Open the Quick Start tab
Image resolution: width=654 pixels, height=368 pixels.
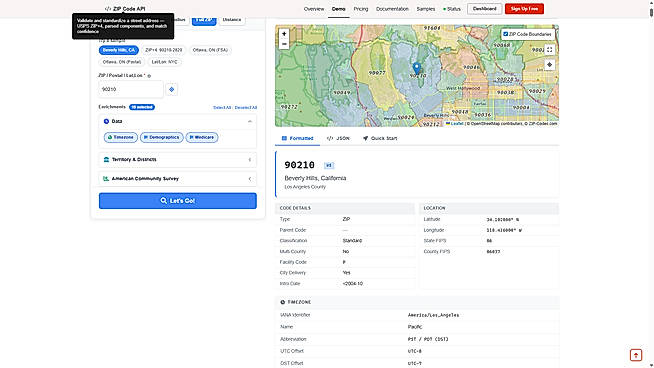(x=380, y=139)
